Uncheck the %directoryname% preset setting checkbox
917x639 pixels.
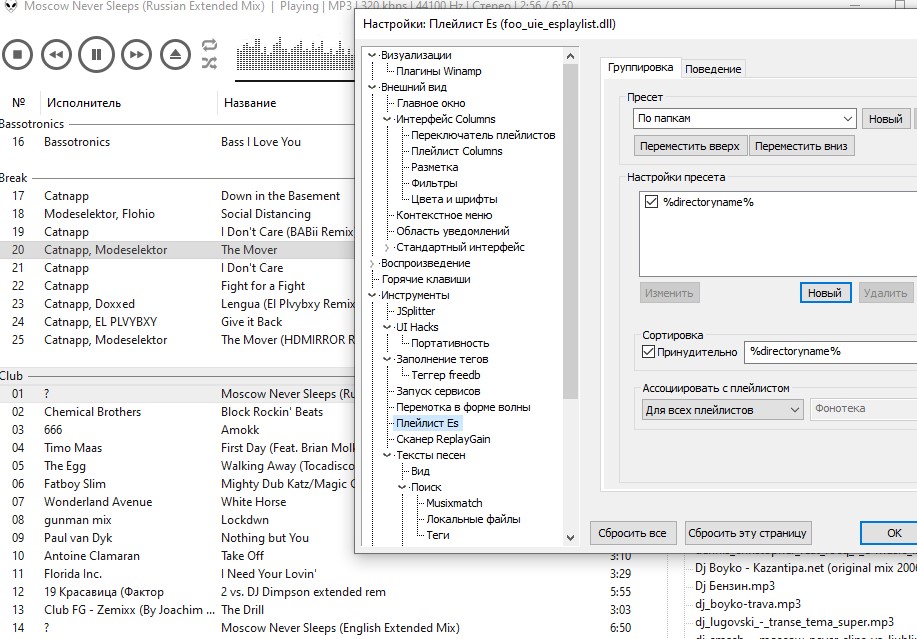point(653,202)
